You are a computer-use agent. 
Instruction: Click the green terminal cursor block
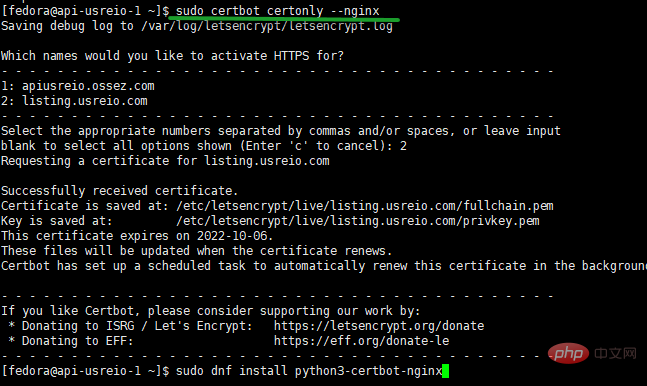(x=446, y=371)
